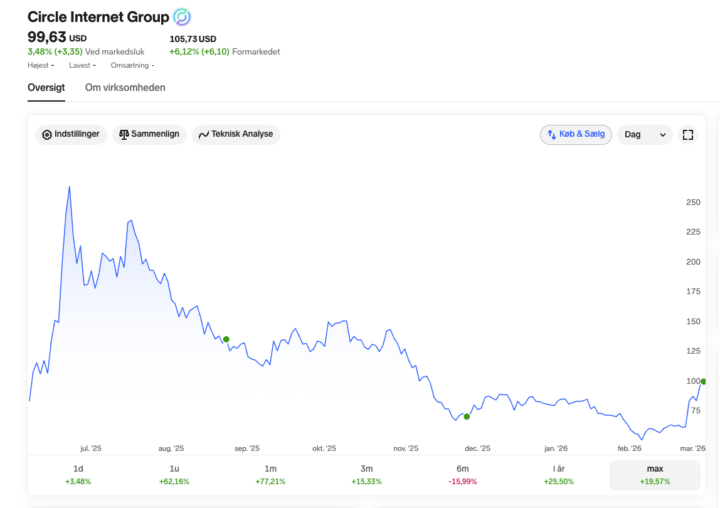Image resolution: width=720 pixels, height=508 pixels.
Task: Click the 105,73 USD pre-market price
Action: tap(193, 39)
